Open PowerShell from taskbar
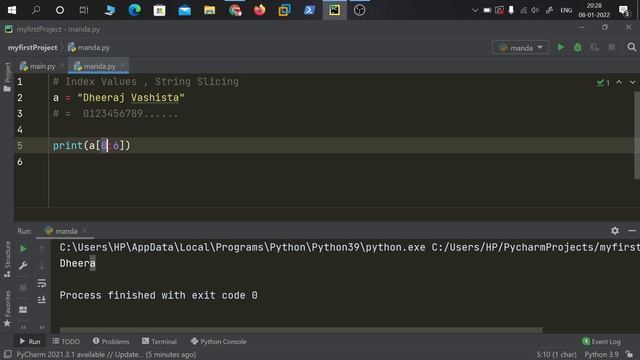Image resolution: width=640 pixels, height=360 pixels. (309, 10)
